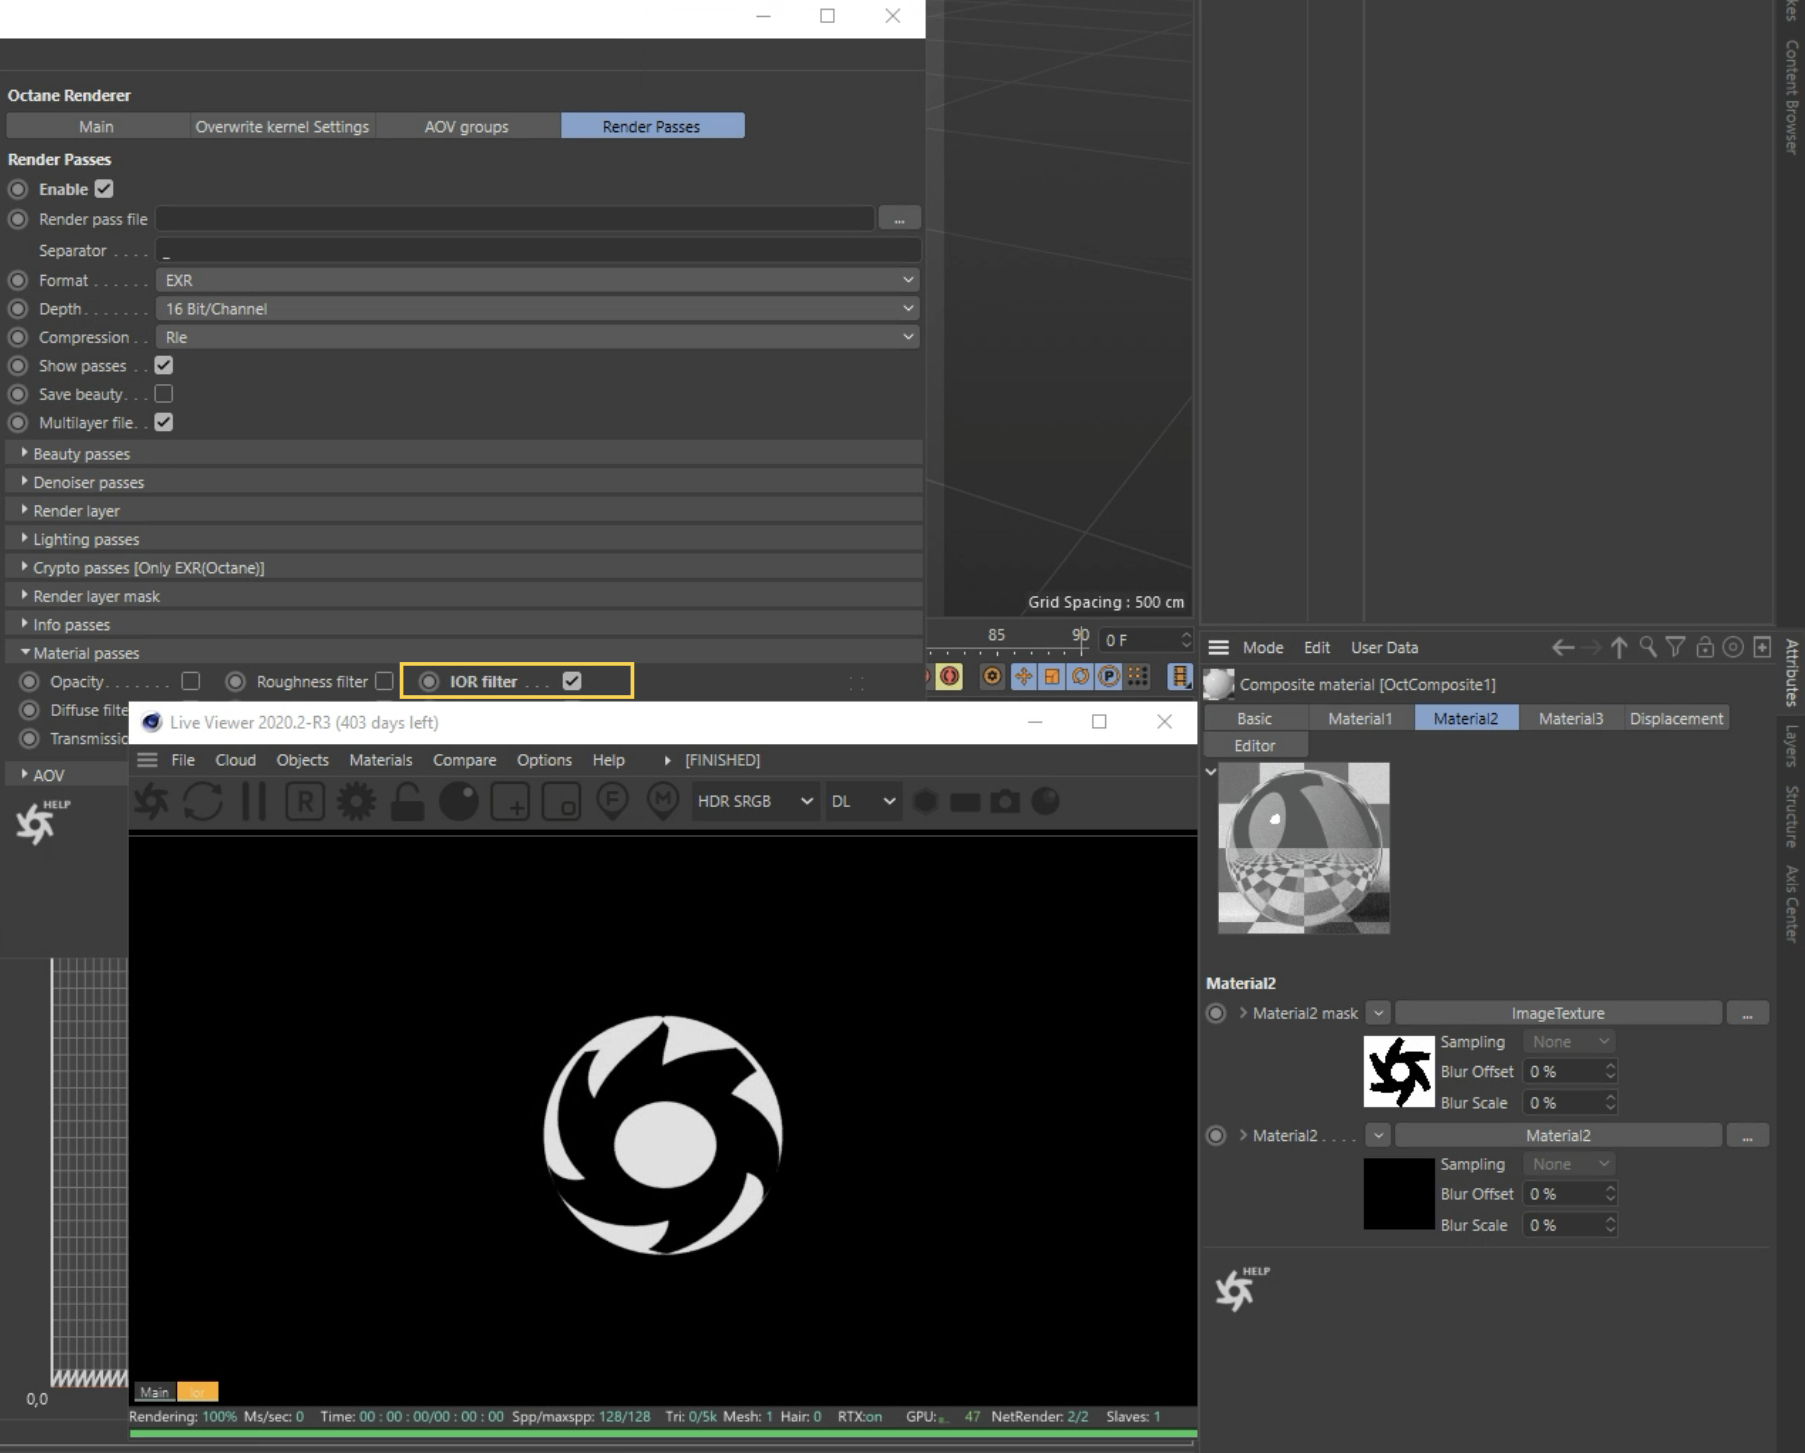Toggle the position move key icon

pos(1023,676)
